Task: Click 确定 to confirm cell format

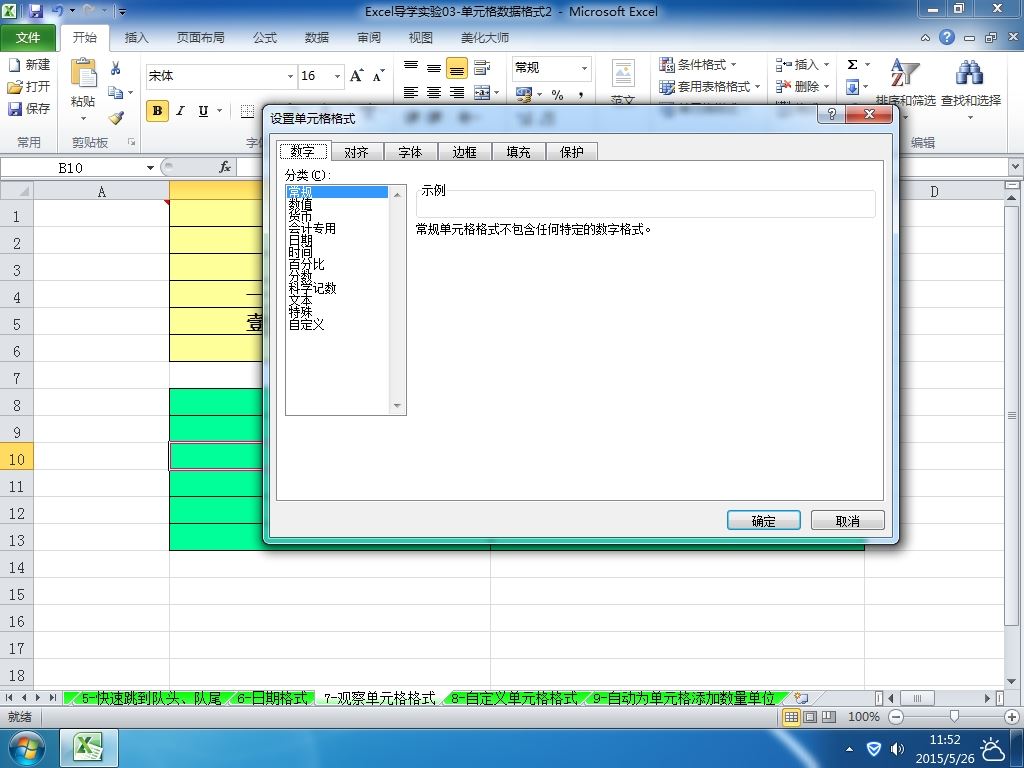Action: coord(763,520)
